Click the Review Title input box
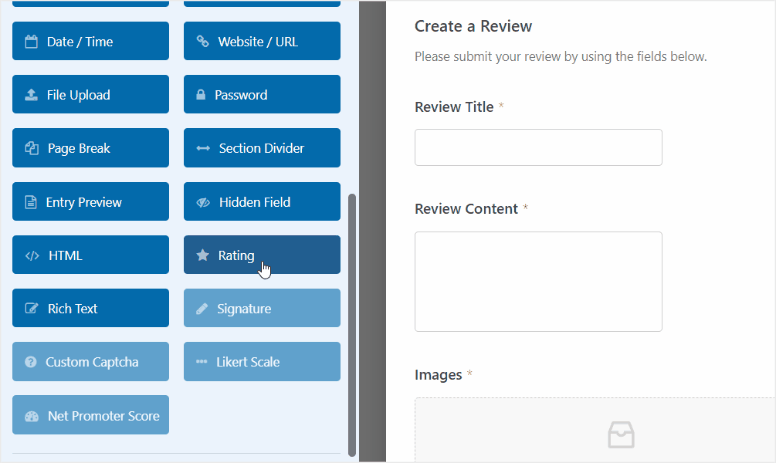 coord(538,147)
